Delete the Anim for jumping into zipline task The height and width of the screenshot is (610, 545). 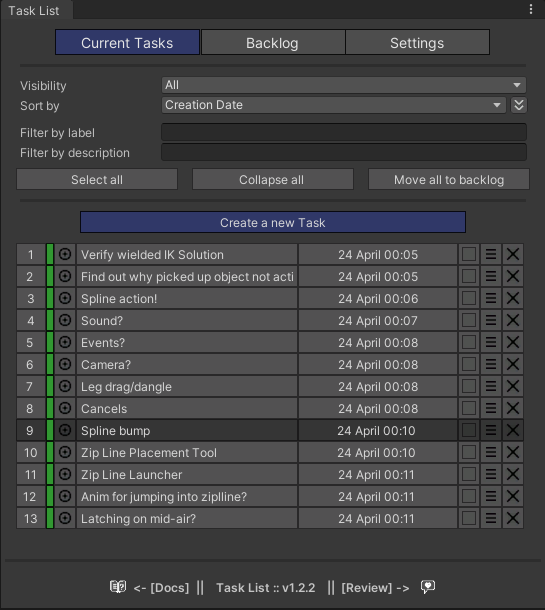(513, 496)
